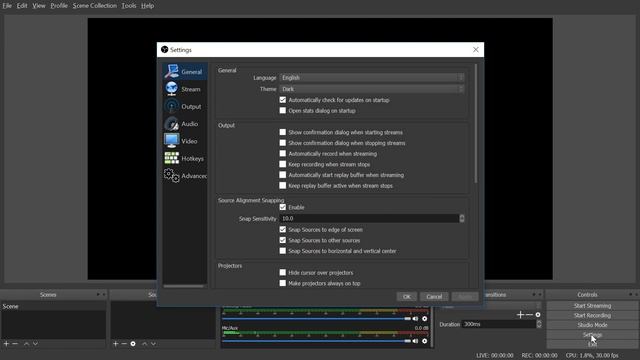Switch to the Stream settings category
Screen dimensions: 640x360
tap(185, 89)
